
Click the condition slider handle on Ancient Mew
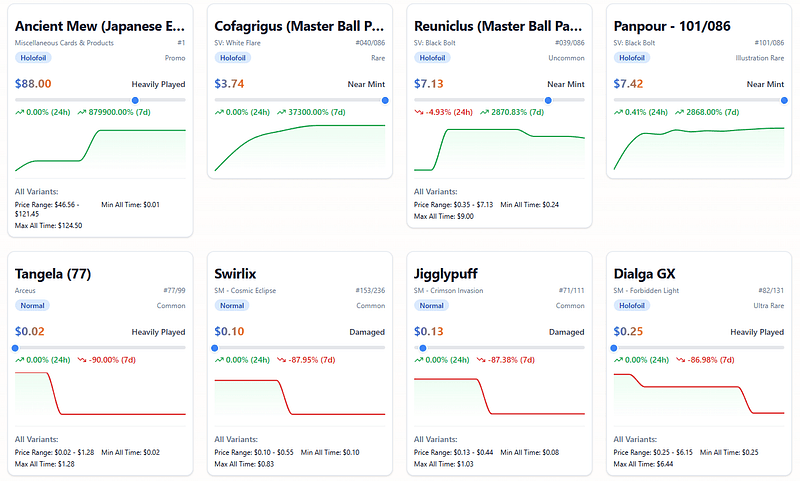(x=135, y=100)
